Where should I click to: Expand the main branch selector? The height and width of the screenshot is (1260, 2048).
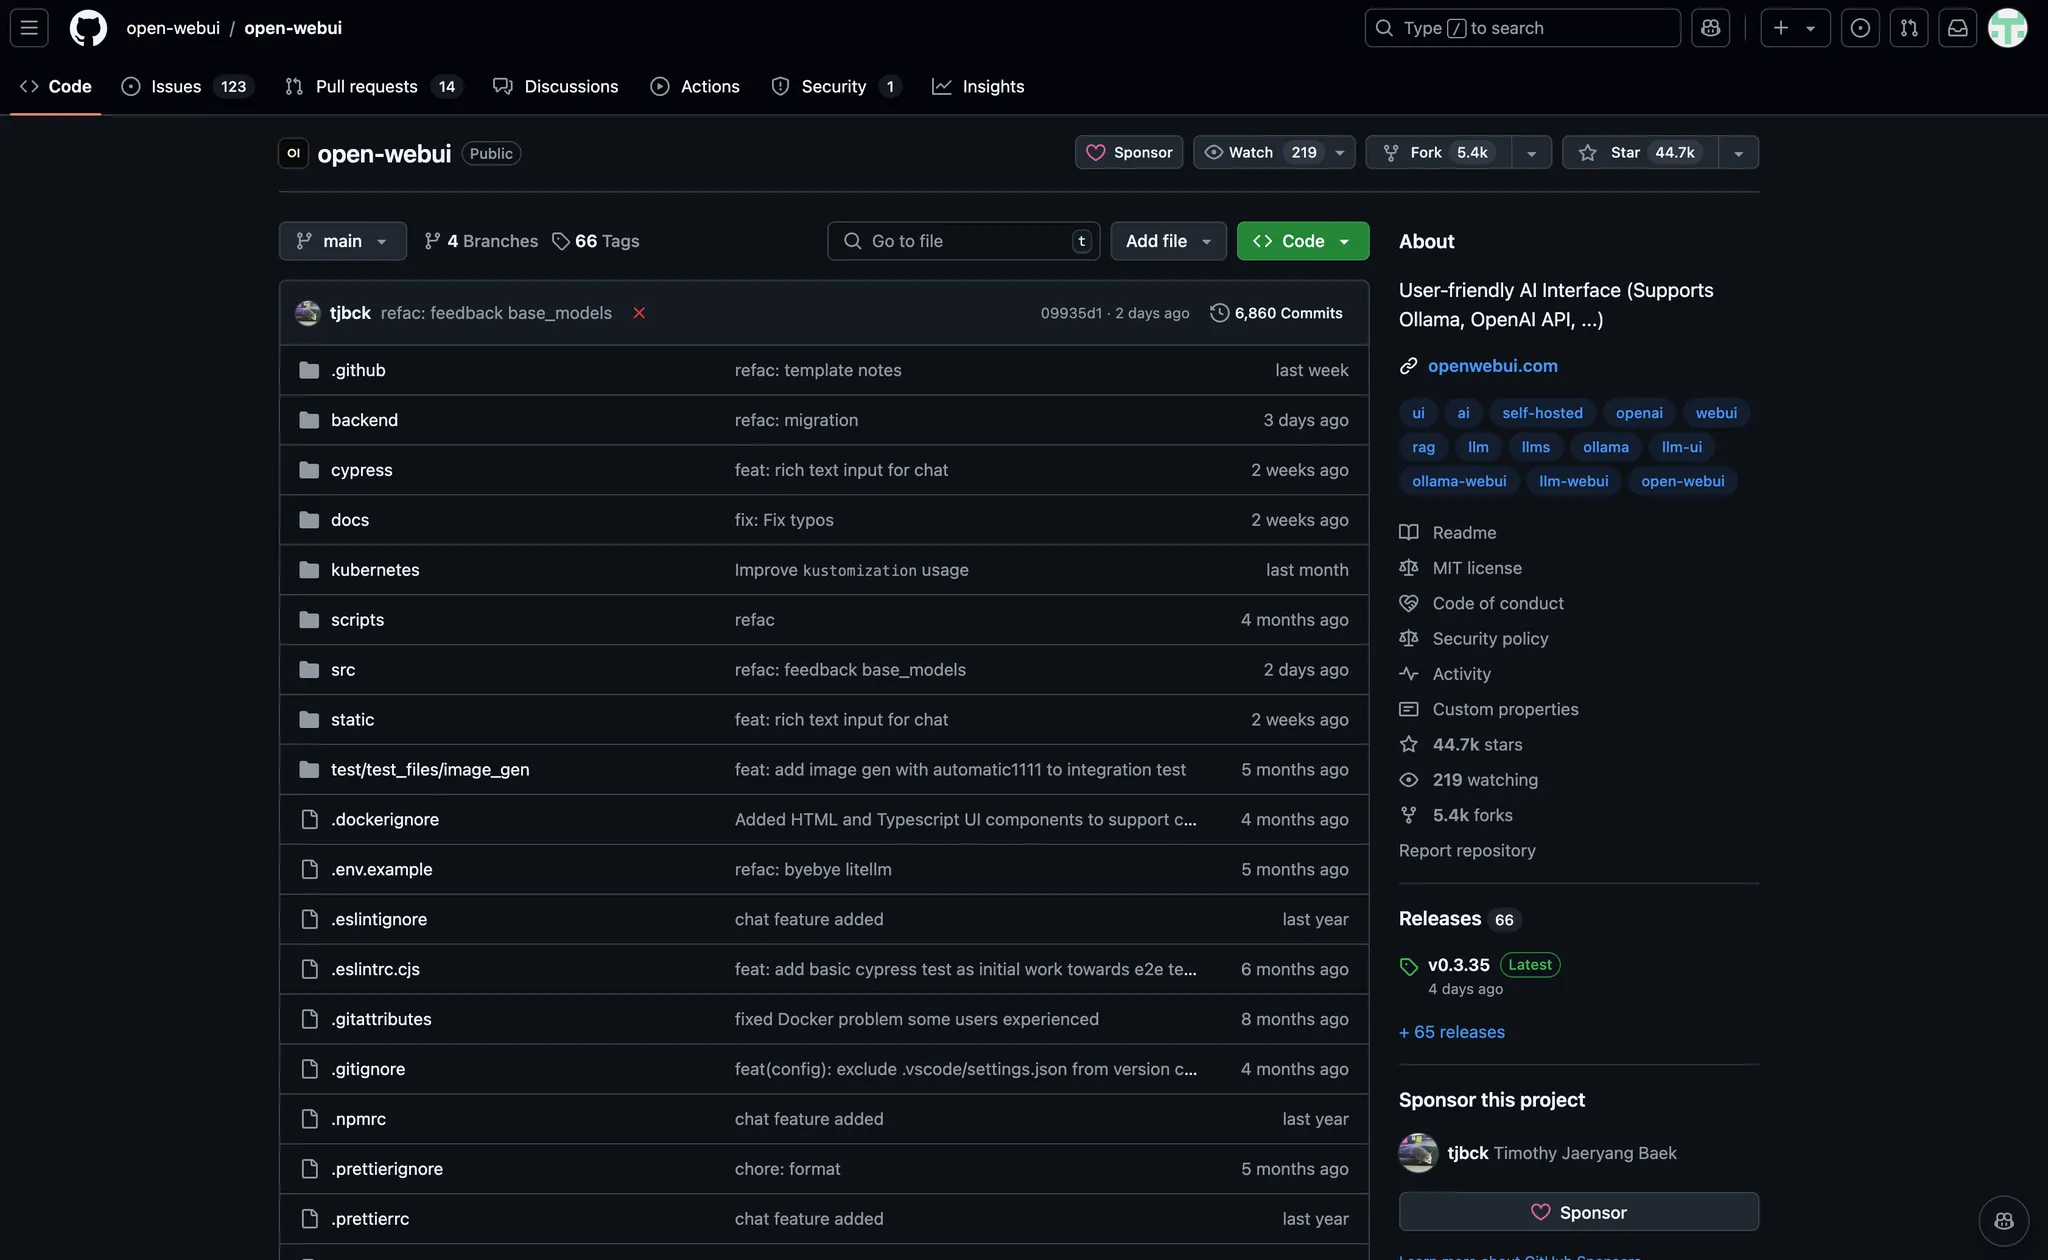point(342,241)
